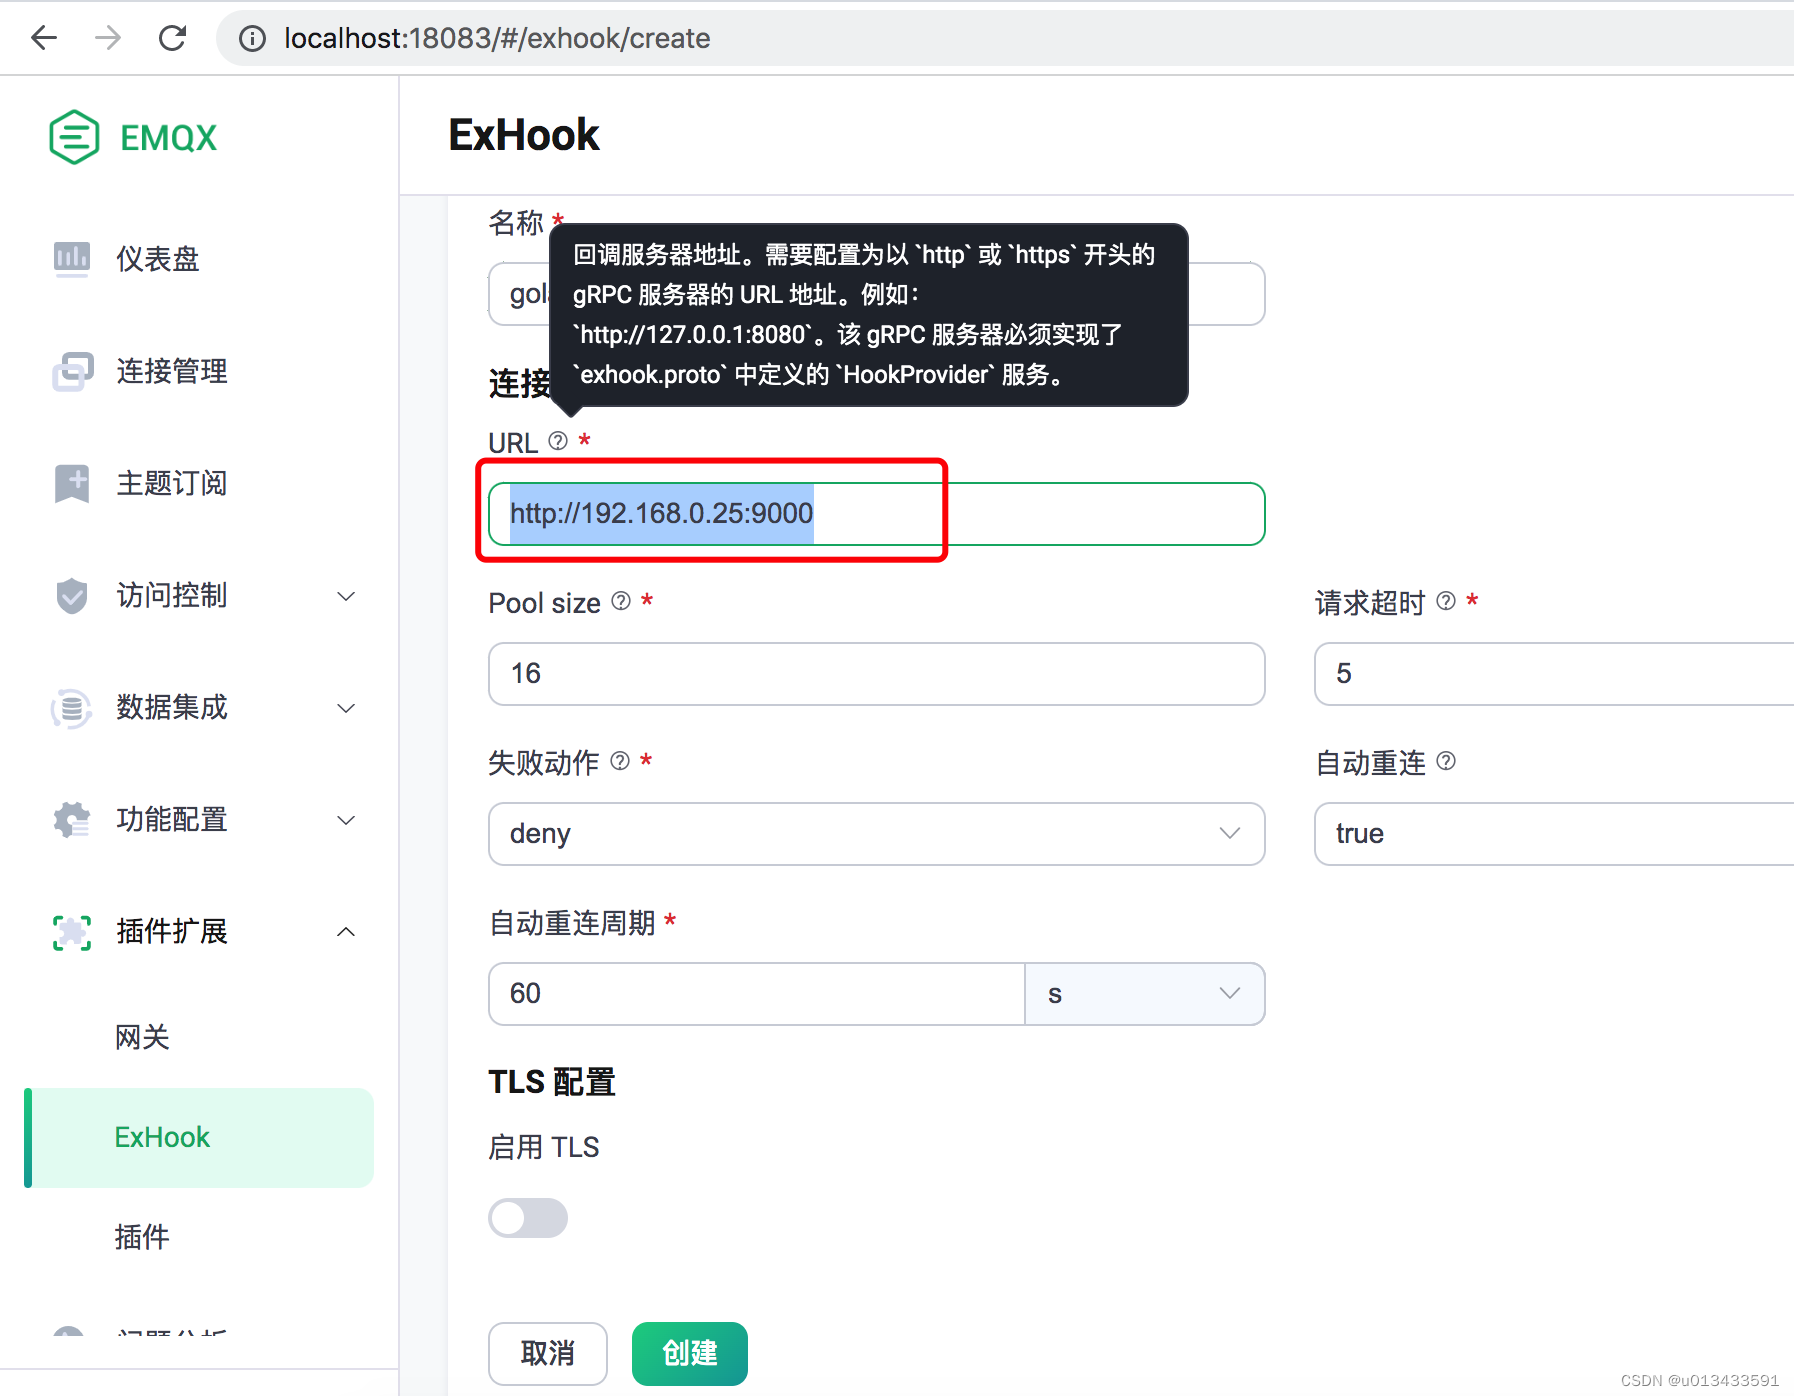Click inside the URL input field
1794x1396 pixels.
875,513
